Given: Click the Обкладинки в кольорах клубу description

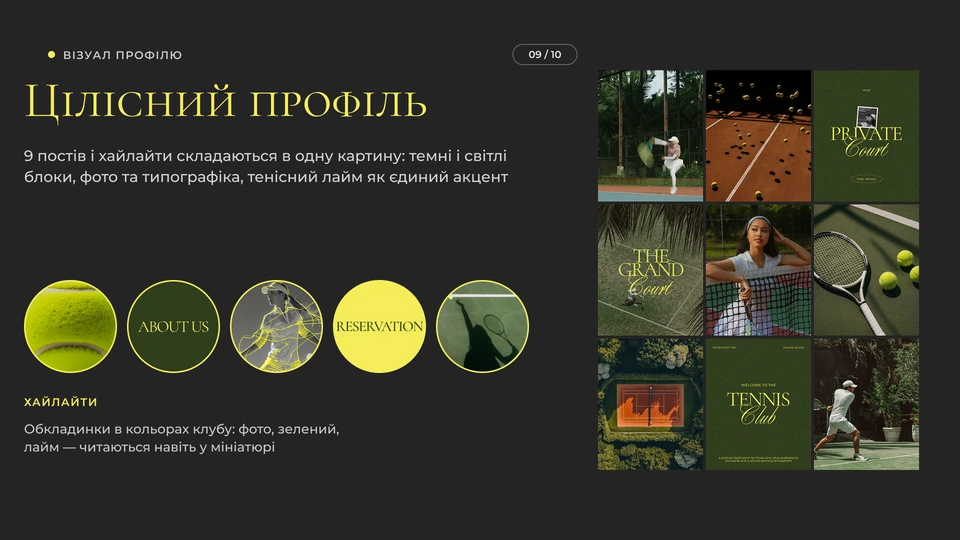Looking at the screenshot, I should tap(181, 438).
